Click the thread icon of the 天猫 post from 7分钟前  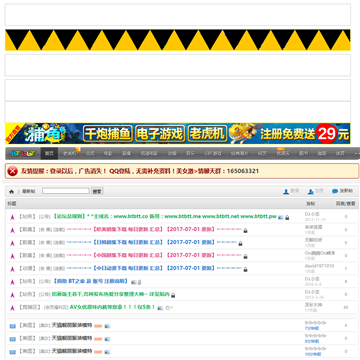coord(12,326)
